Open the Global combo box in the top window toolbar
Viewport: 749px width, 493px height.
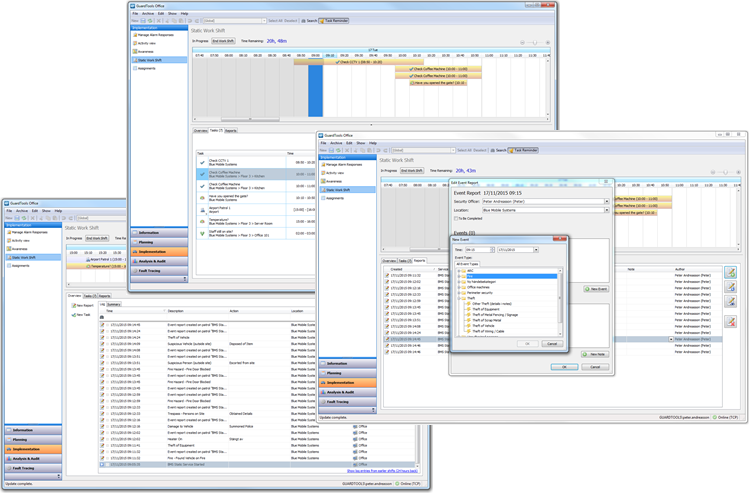[235, 21]
